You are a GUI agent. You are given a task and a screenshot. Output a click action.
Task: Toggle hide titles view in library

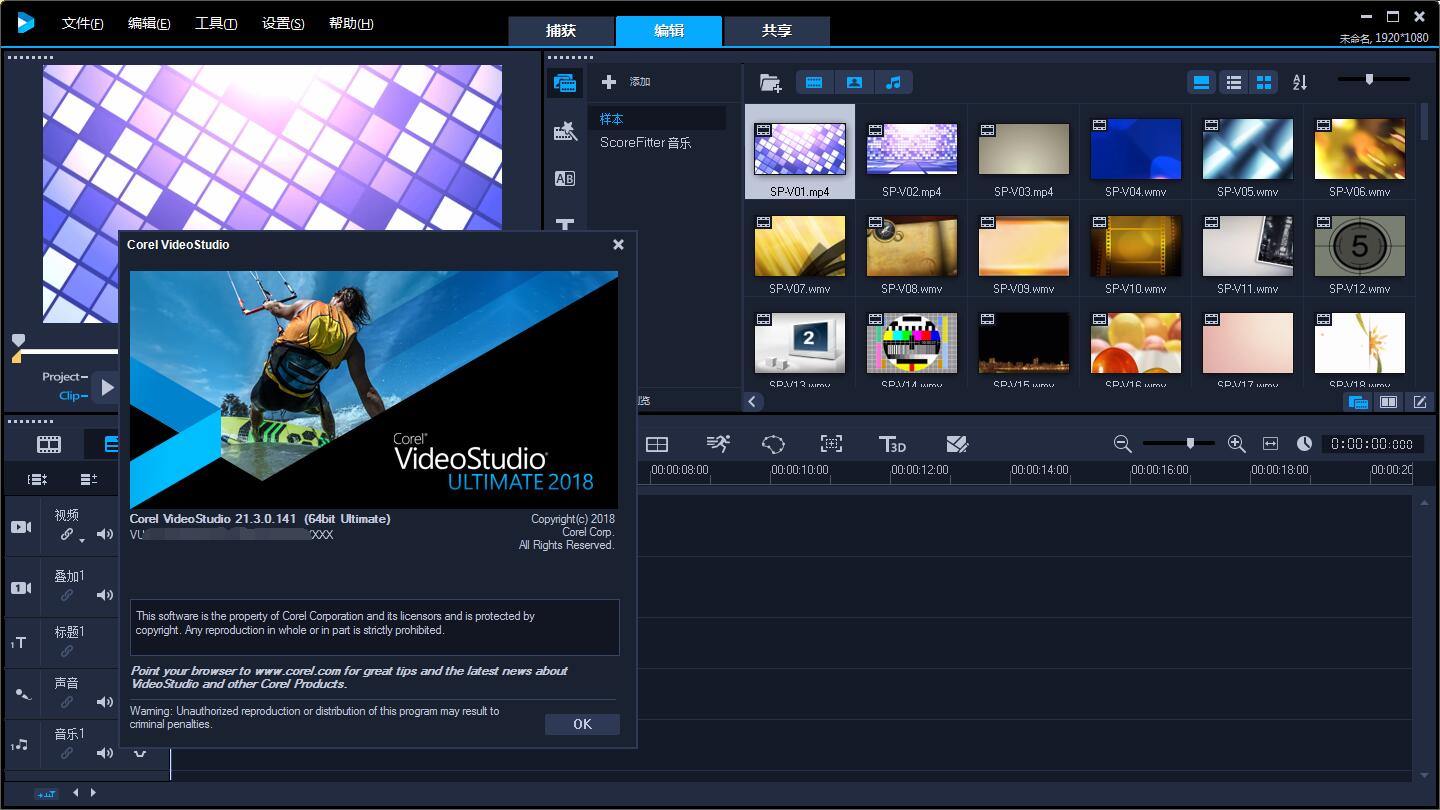click(x=1202, y=82)
